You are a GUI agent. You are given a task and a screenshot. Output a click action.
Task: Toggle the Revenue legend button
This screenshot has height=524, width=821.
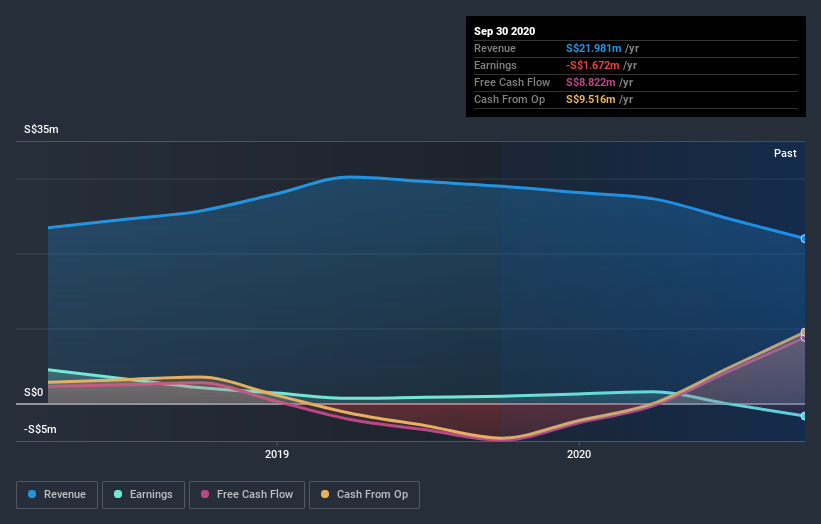click(x=57, y=495)
